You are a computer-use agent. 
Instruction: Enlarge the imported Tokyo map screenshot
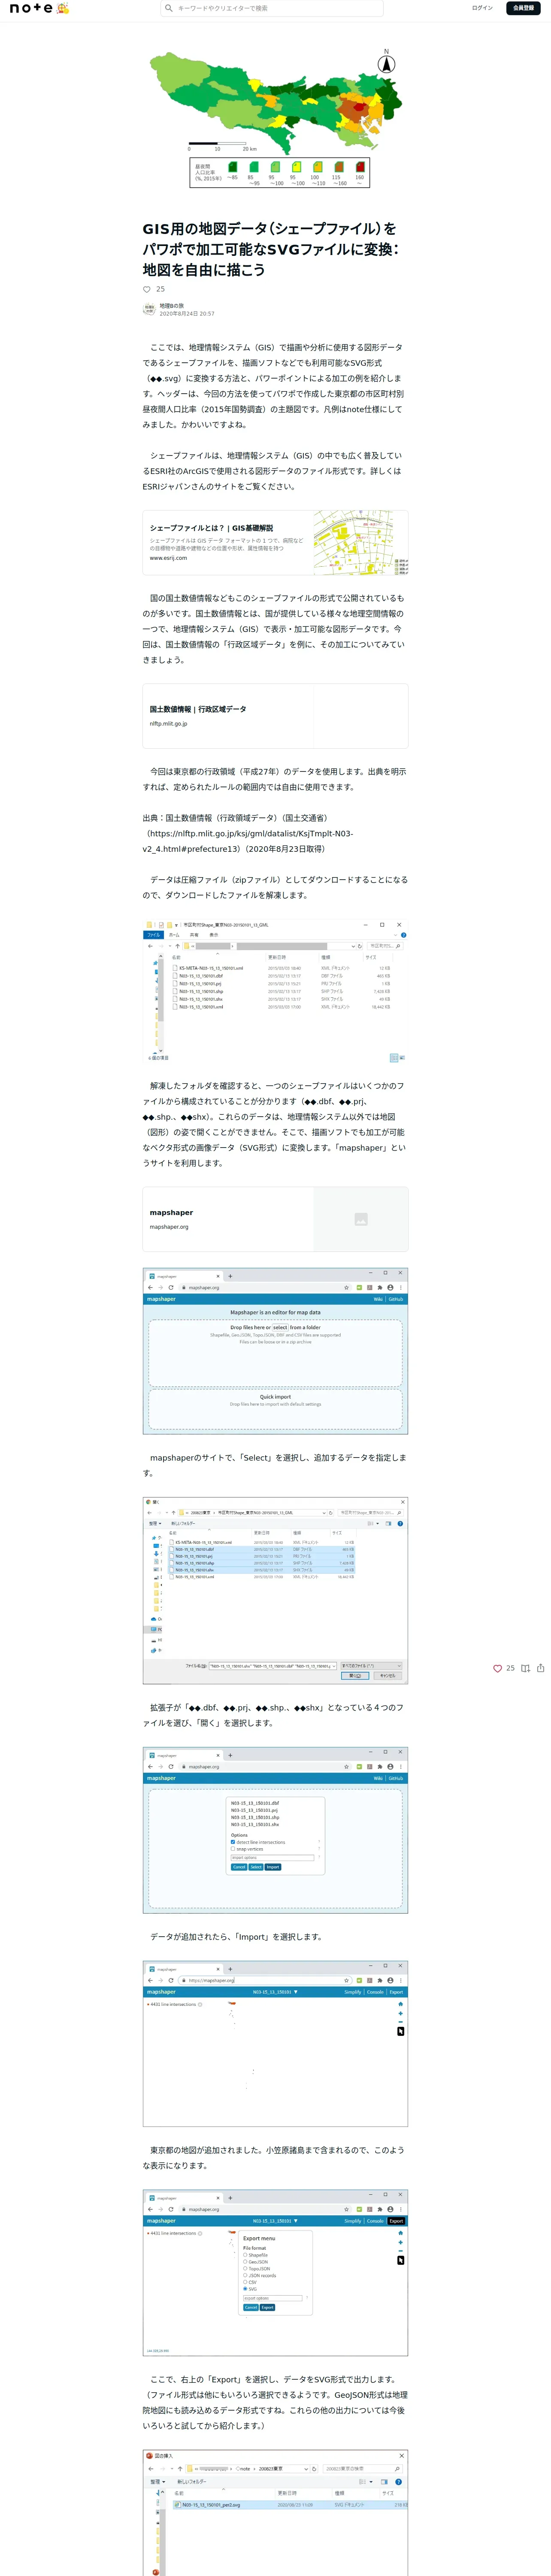(275, 2044)
